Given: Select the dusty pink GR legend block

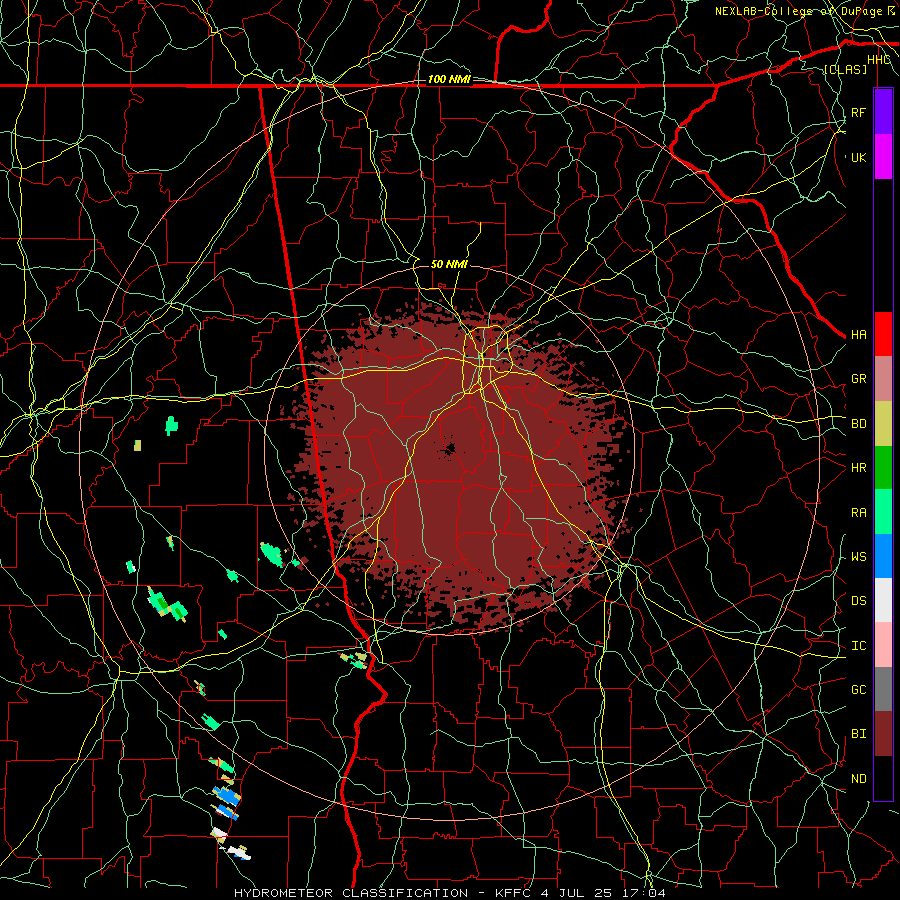Looking at the screenshot, I should click(x=883, y=378).
